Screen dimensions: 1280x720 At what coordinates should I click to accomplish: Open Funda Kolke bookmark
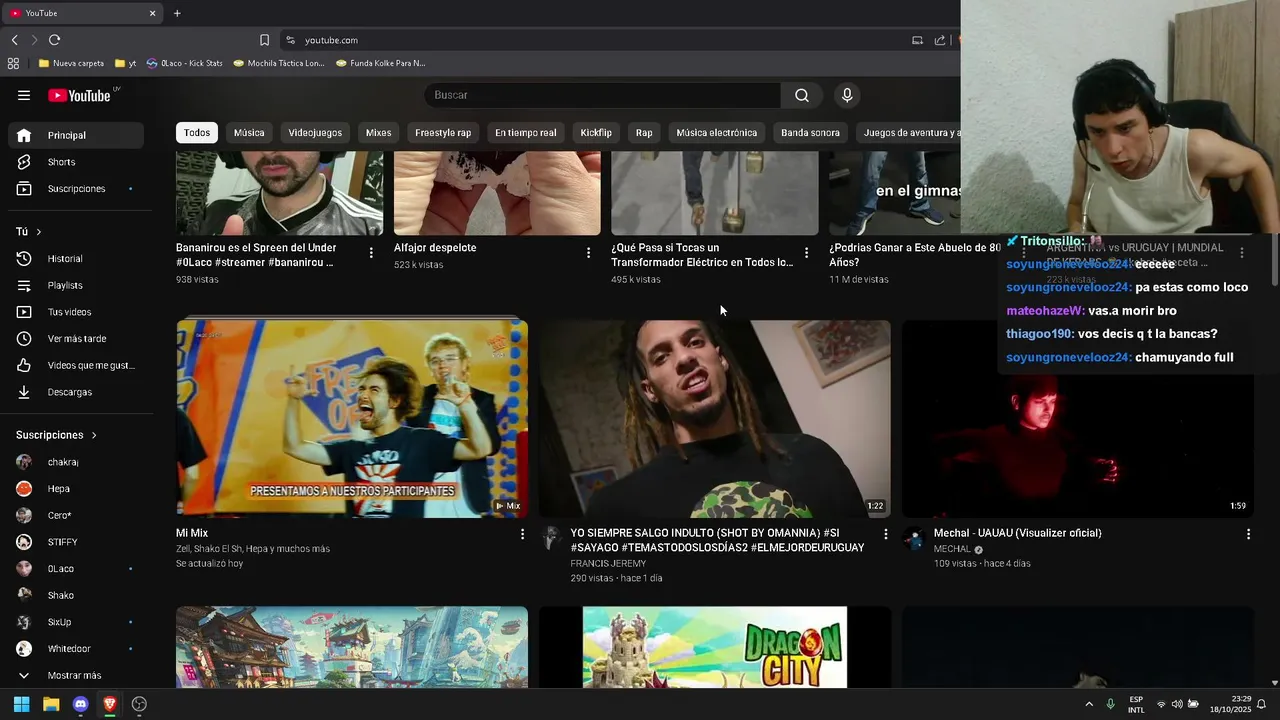pyautogui.click(x=381, y=63)
